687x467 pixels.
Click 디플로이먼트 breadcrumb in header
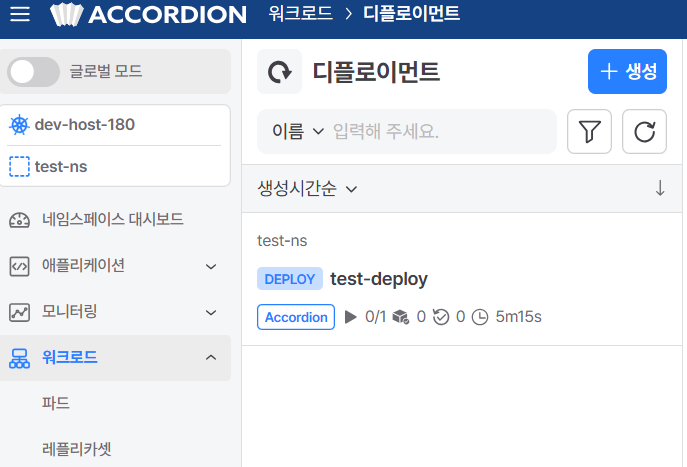pyautogui.click(x=411, y=13)
